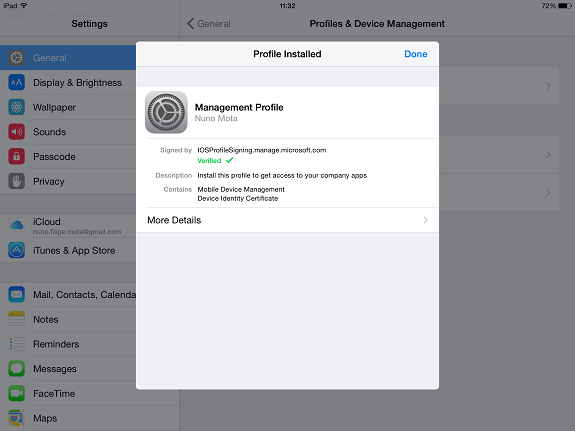Image resolution: width=575 pixels, height=431 pixels.
Task: Select Maps in settings list
Action: (x=45, y=418)
